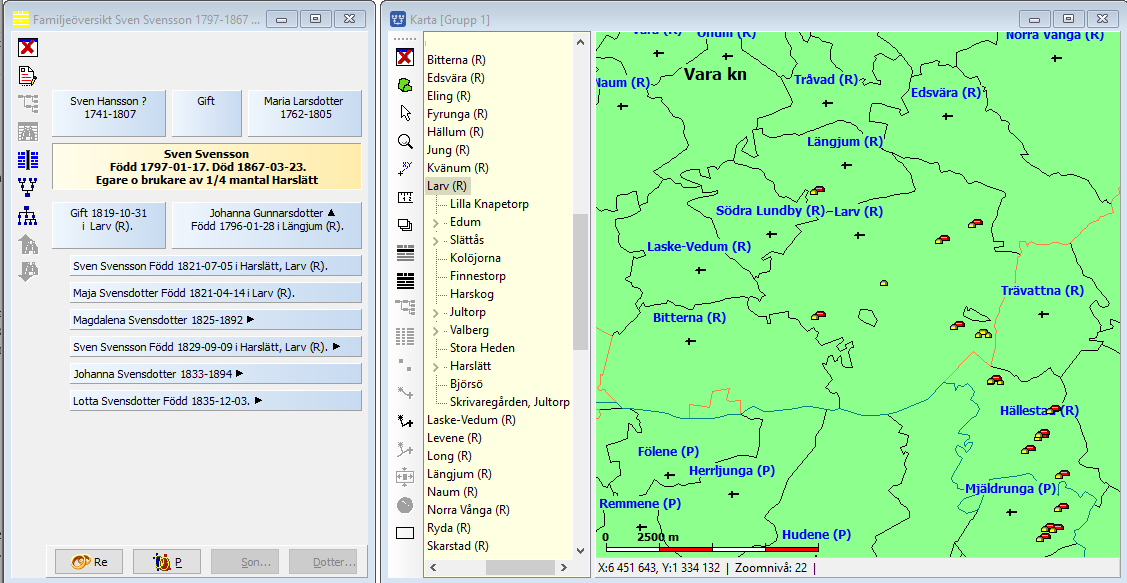Click the greyed grid table icon in Karta
Screen dimensions: 1127x583
coord(405,336)
